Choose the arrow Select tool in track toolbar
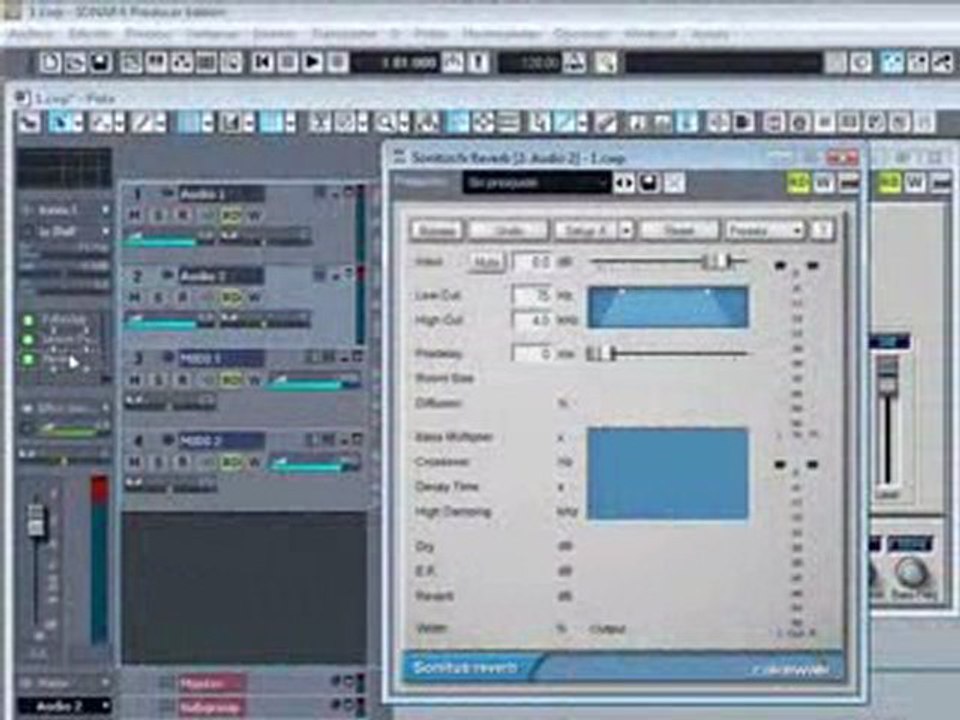This screenshot has width=960, height=720. pos(59,122)
